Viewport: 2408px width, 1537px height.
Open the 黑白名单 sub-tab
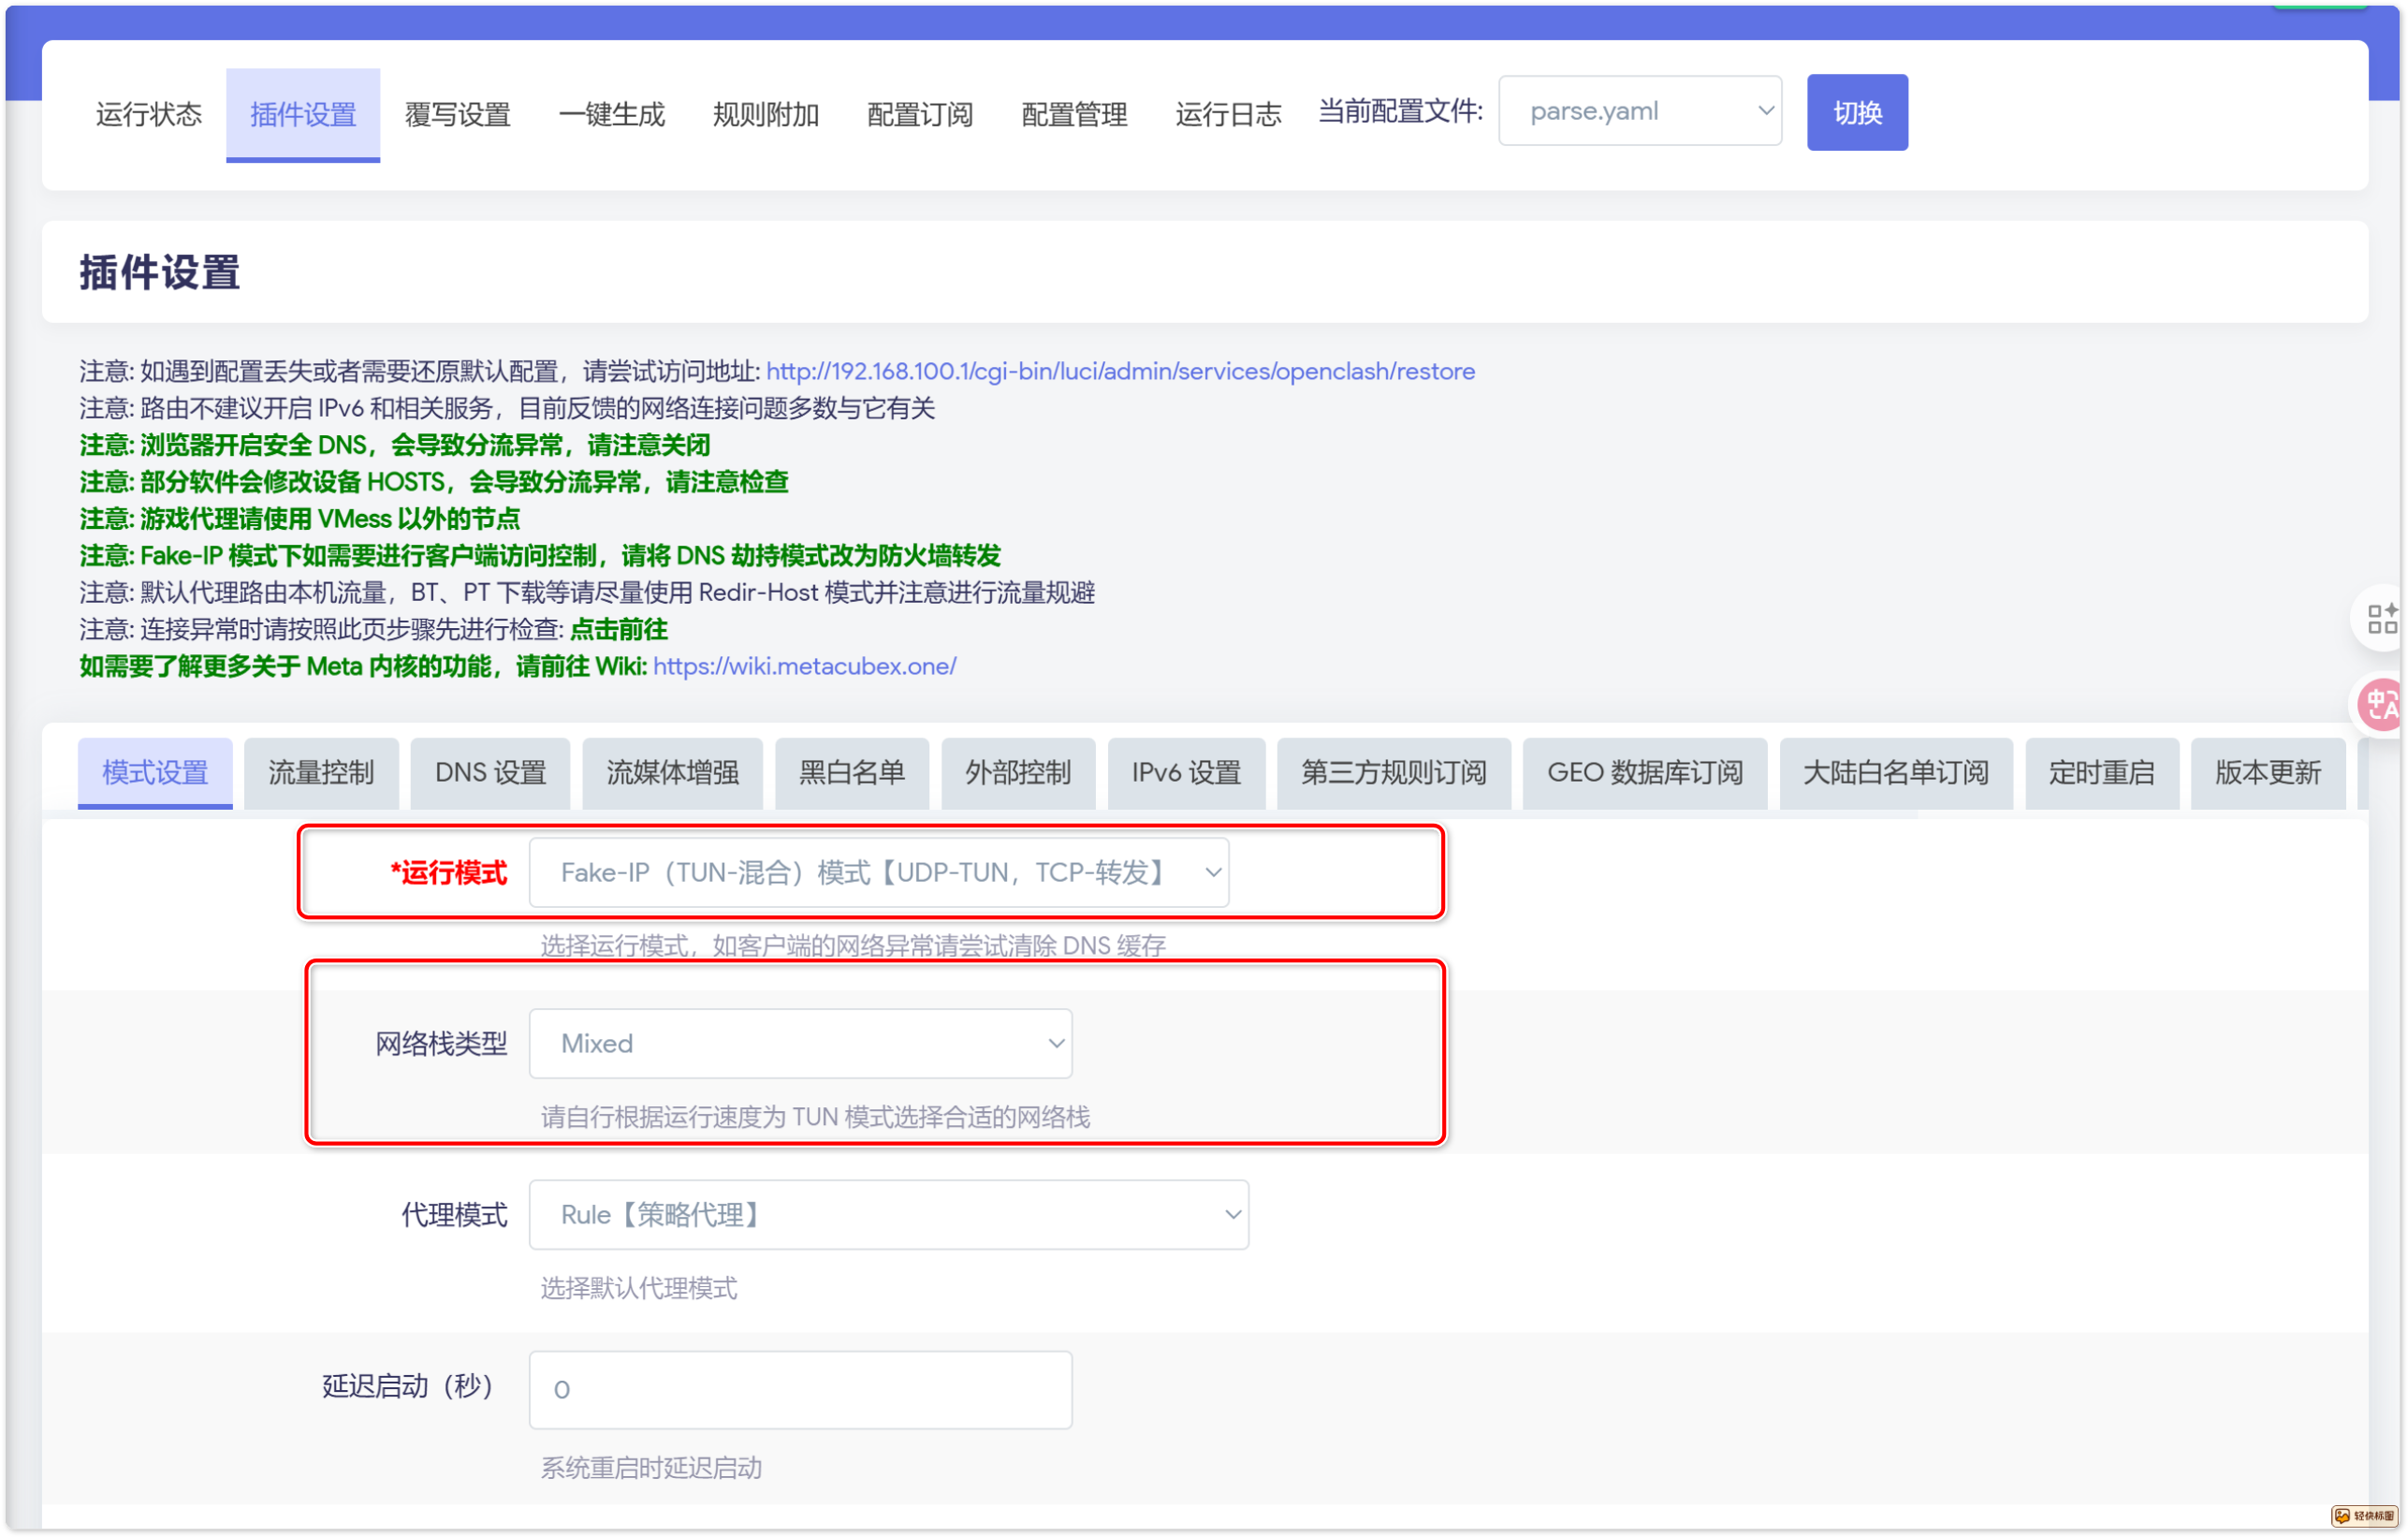(x=851, y=773)
